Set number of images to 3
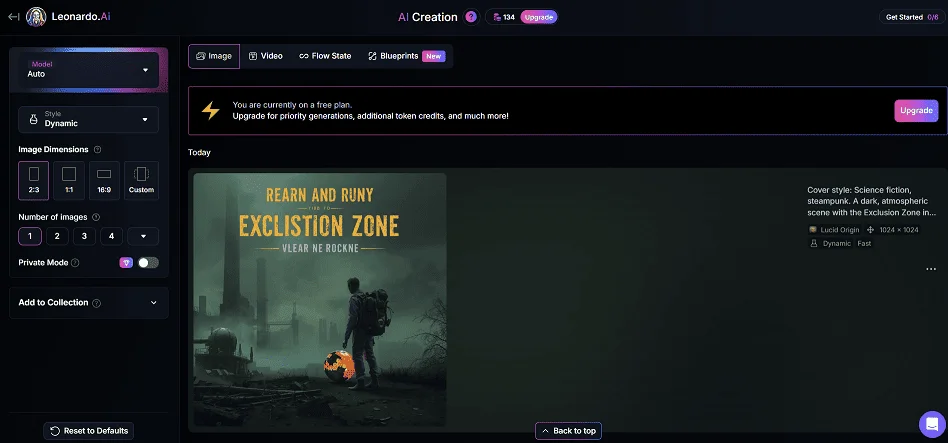Screen dimensions: 948x443 pyautogui.click(x=85, y=237)
